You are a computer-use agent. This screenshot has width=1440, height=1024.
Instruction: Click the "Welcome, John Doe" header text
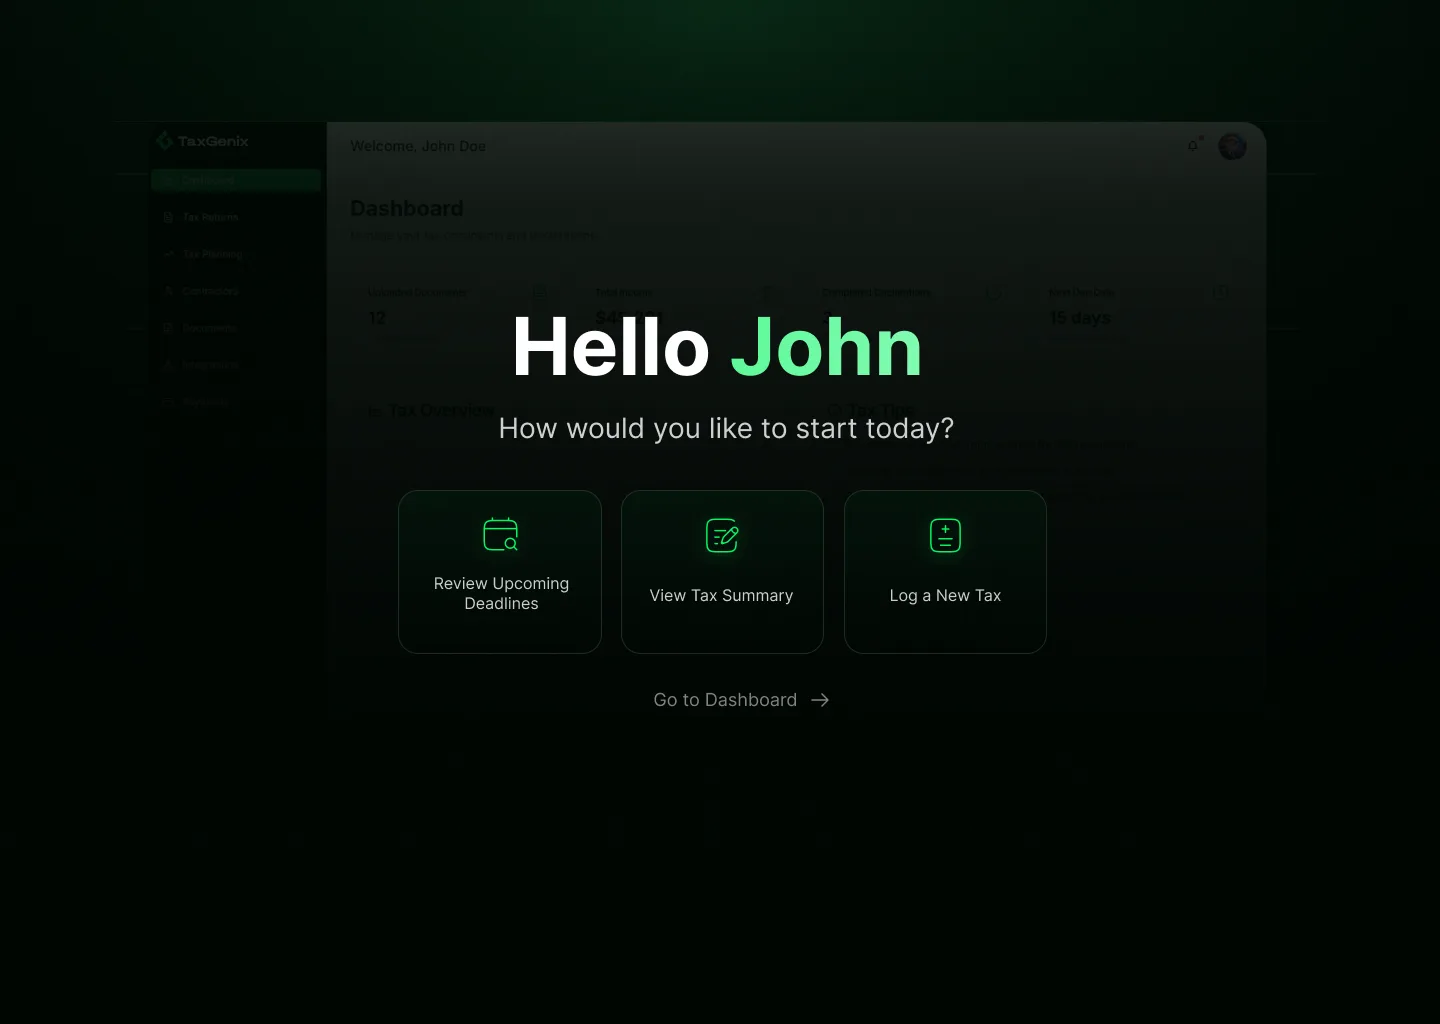pos(418,146)
